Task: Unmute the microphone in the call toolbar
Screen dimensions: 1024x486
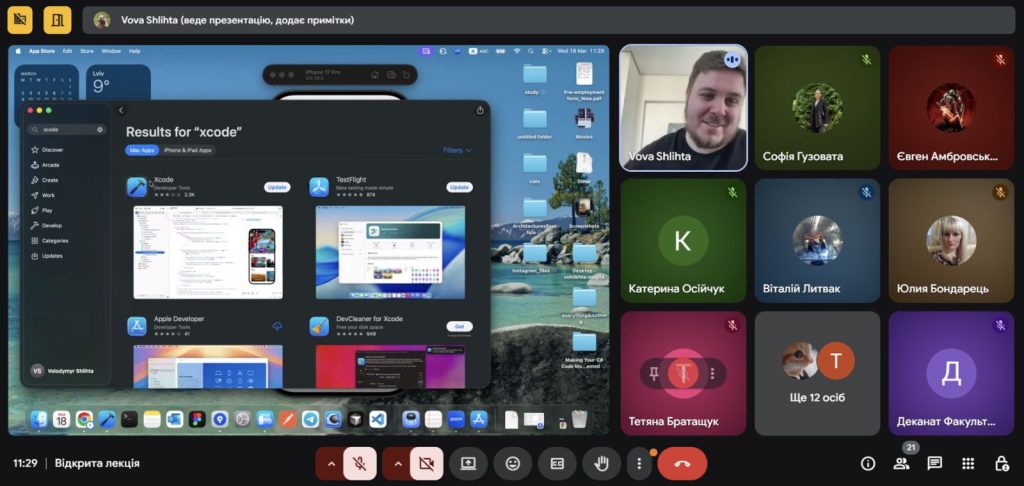Action: [359, 463]
